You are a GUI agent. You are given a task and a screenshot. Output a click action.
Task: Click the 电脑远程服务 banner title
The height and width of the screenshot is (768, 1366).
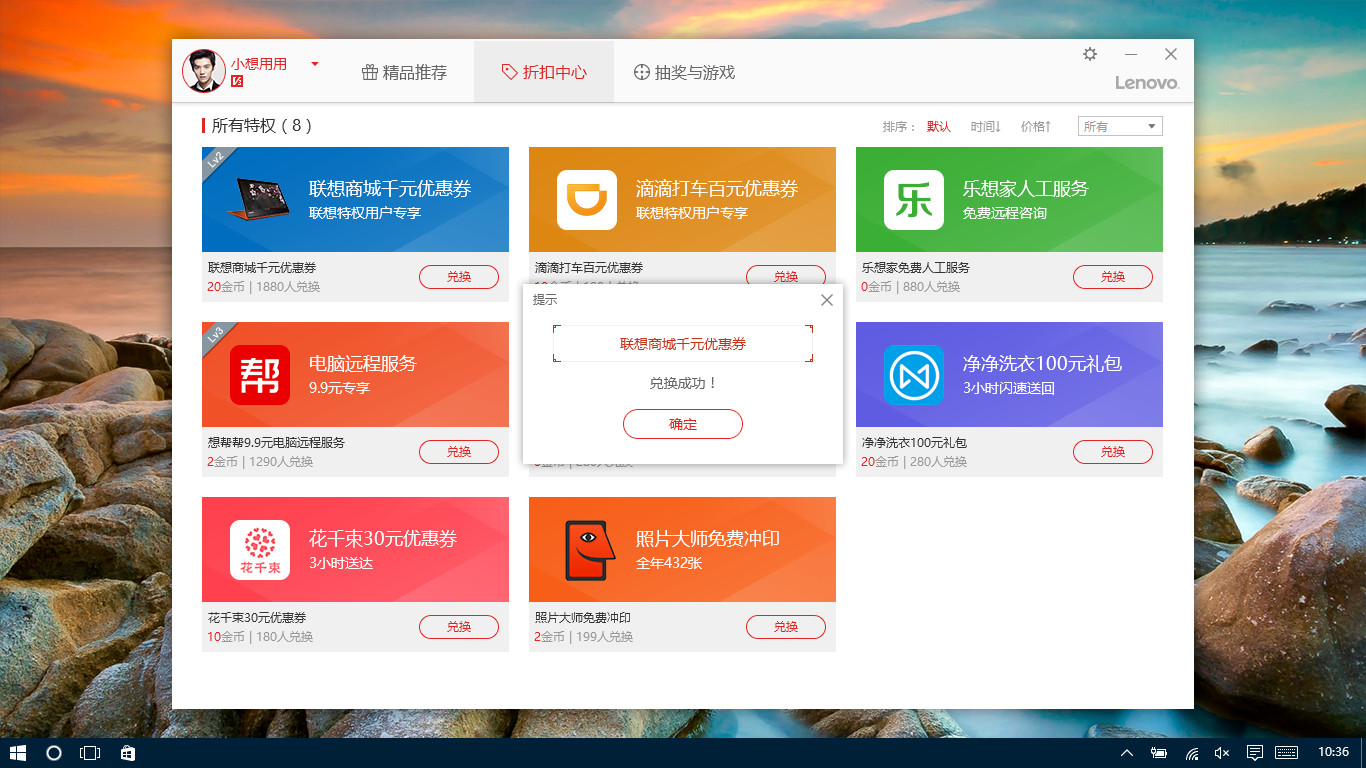[362, 364]
